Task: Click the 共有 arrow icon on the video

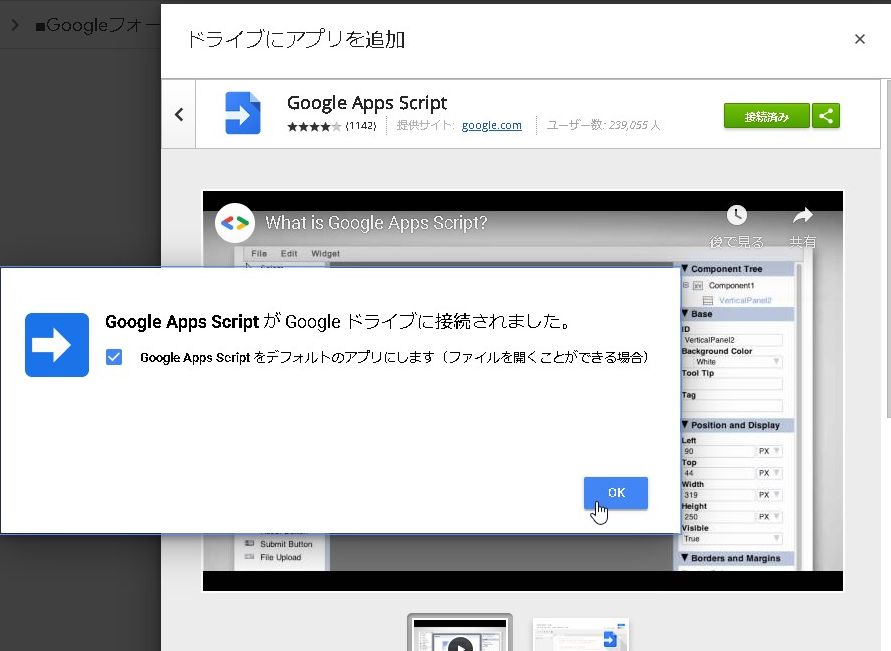Action: (x=803, y=216)
